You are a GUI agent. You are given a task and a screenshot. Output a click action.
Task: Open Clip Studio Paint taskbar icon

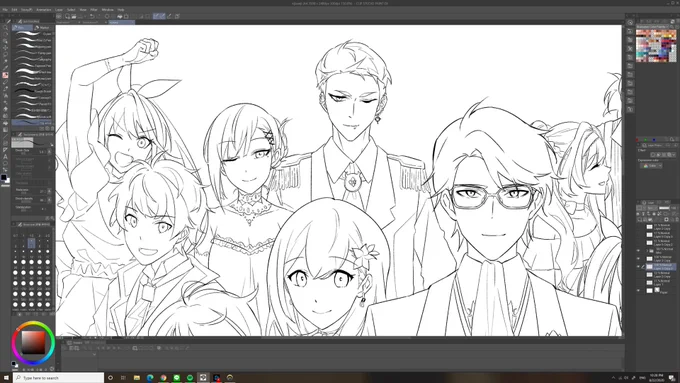click(203, 377)
